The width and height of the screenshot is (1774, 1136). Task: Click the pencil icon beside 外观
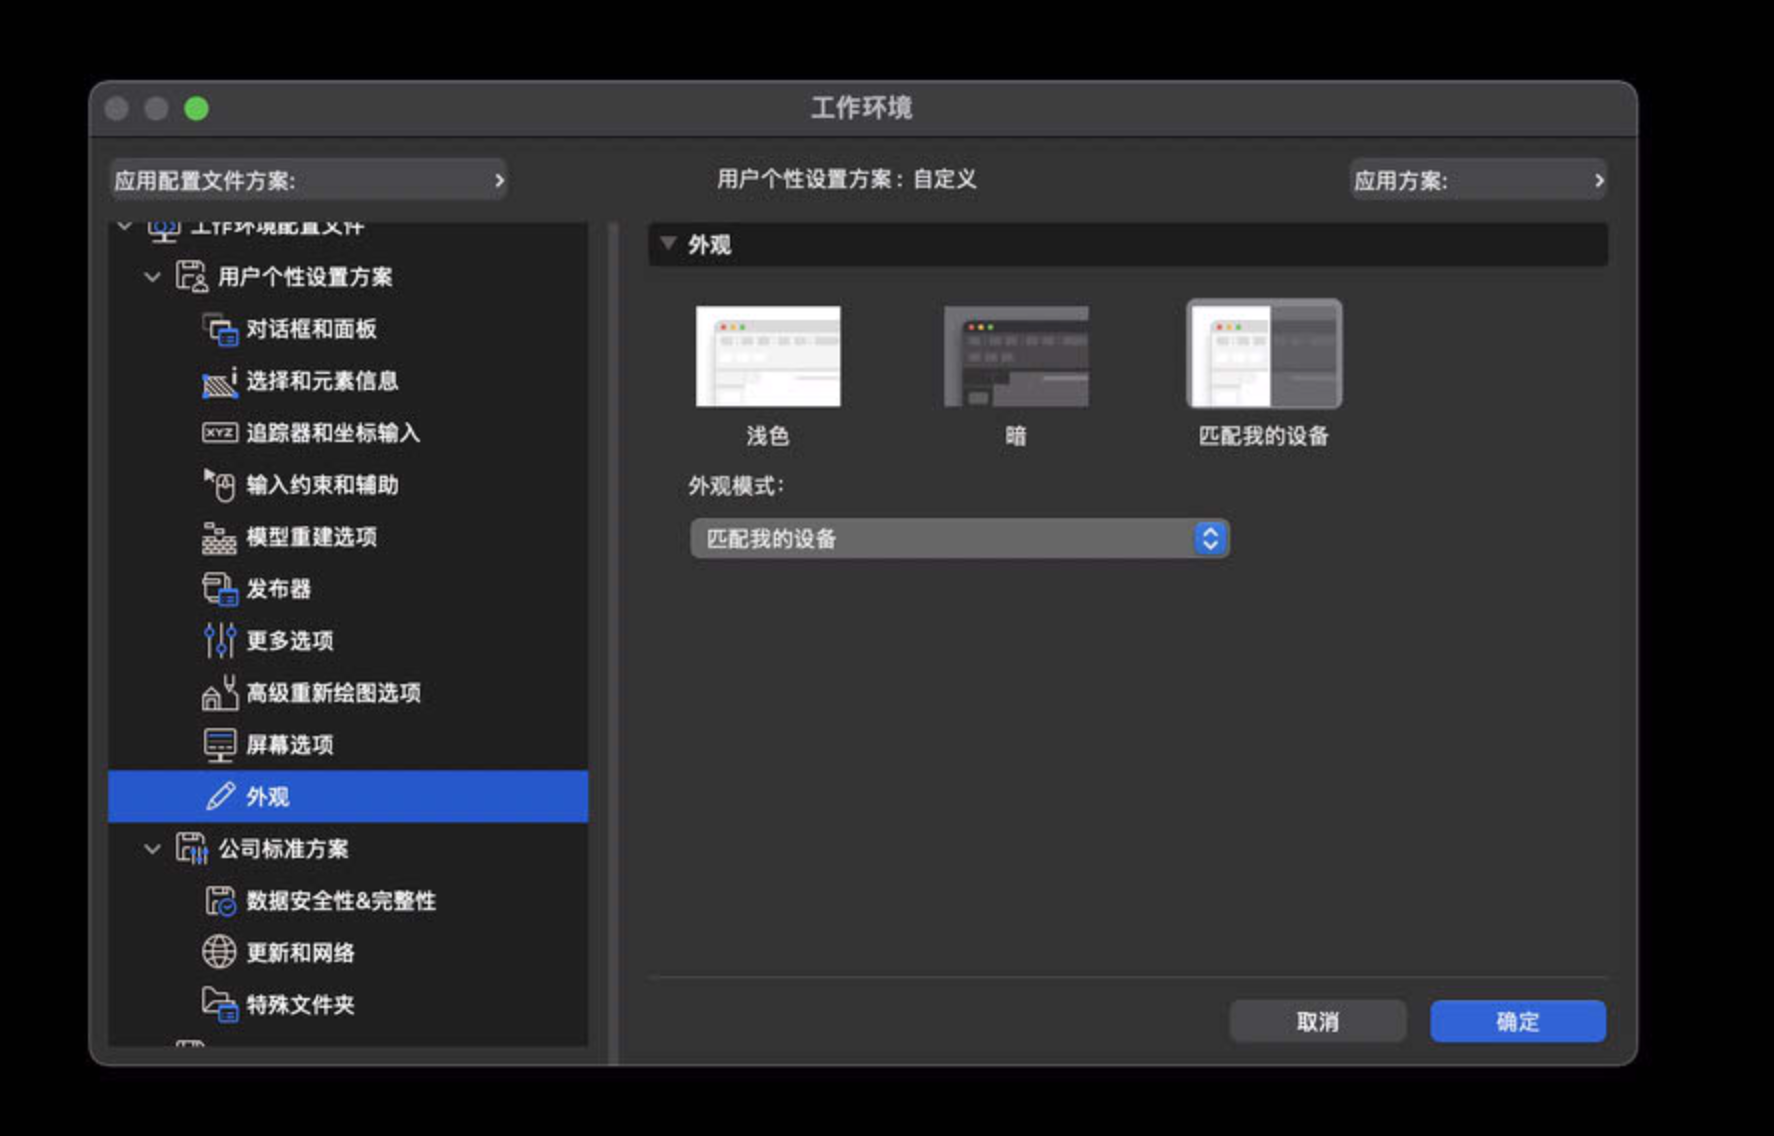pos(220,796)
